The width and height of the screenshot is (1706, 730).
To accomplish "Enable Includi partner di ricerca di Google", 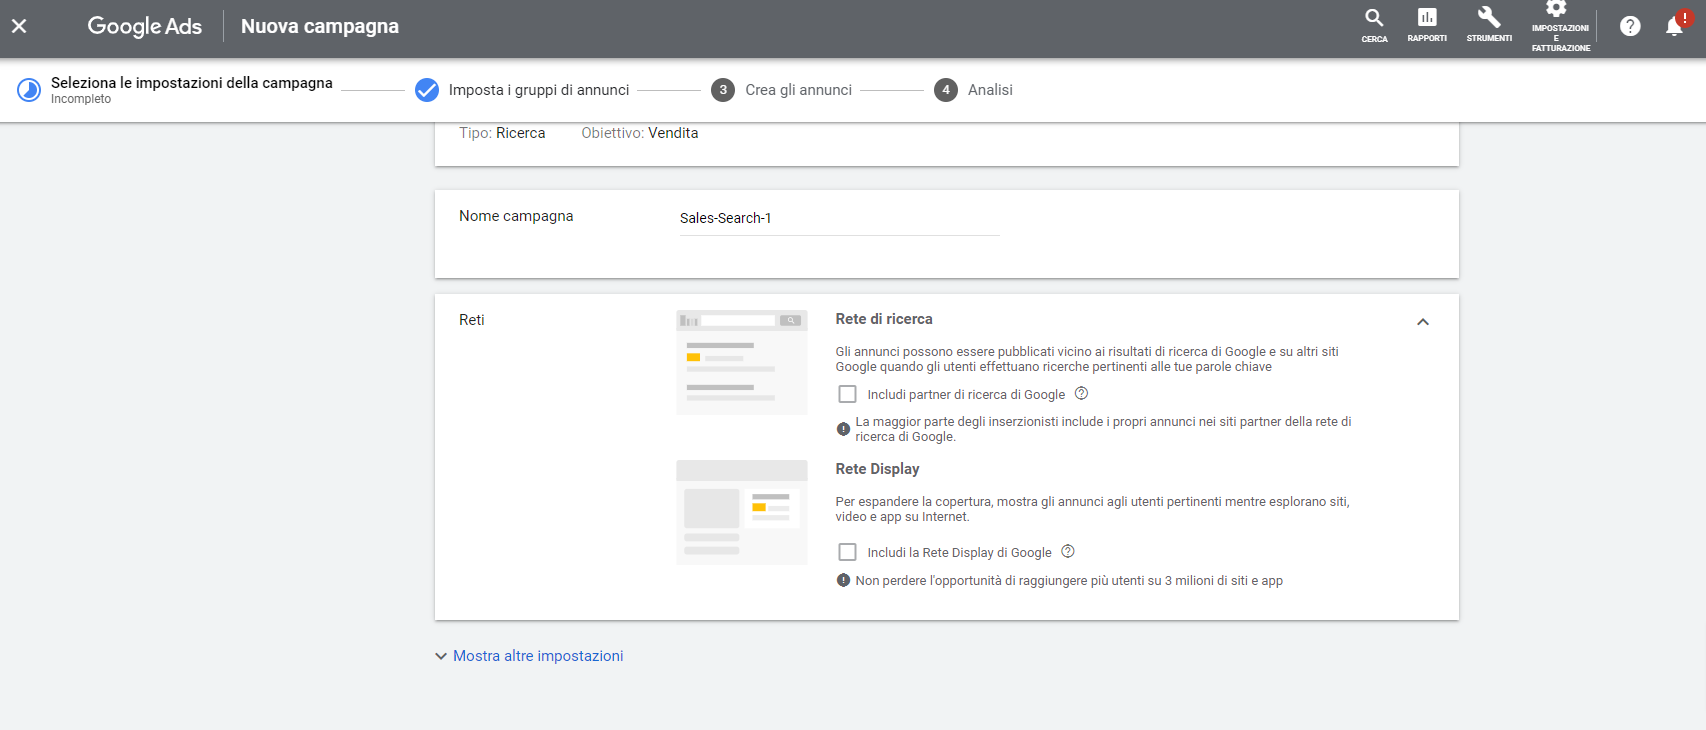I will [848, 394].
